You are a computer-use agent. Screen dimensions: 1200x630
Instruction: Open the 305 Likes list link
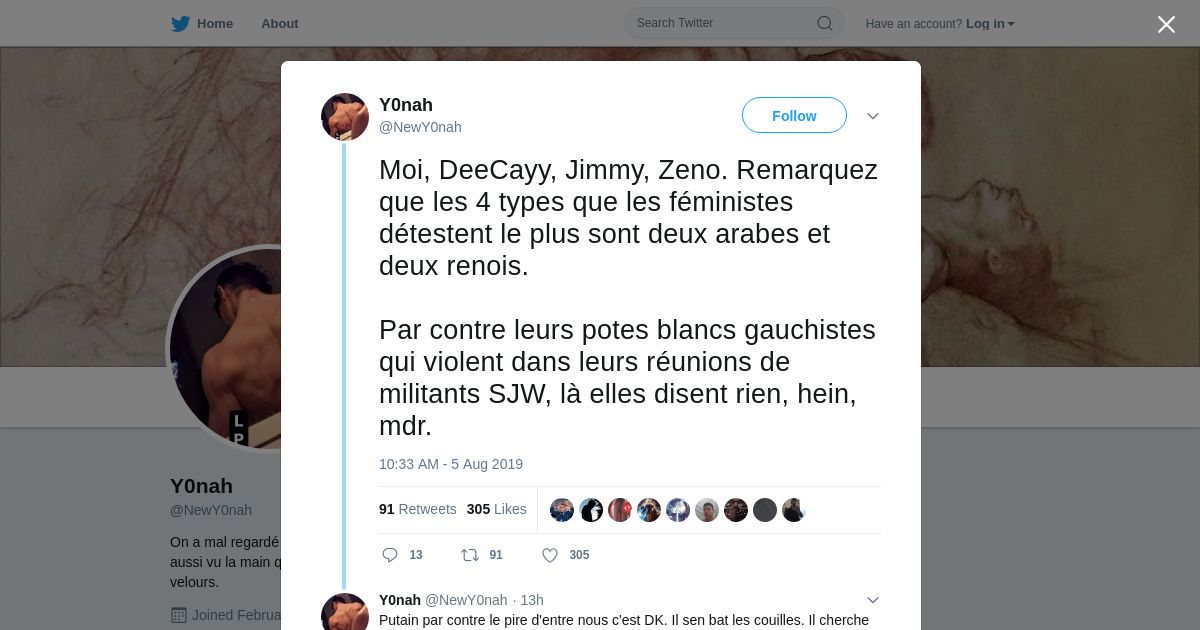[x=497, y=509]
